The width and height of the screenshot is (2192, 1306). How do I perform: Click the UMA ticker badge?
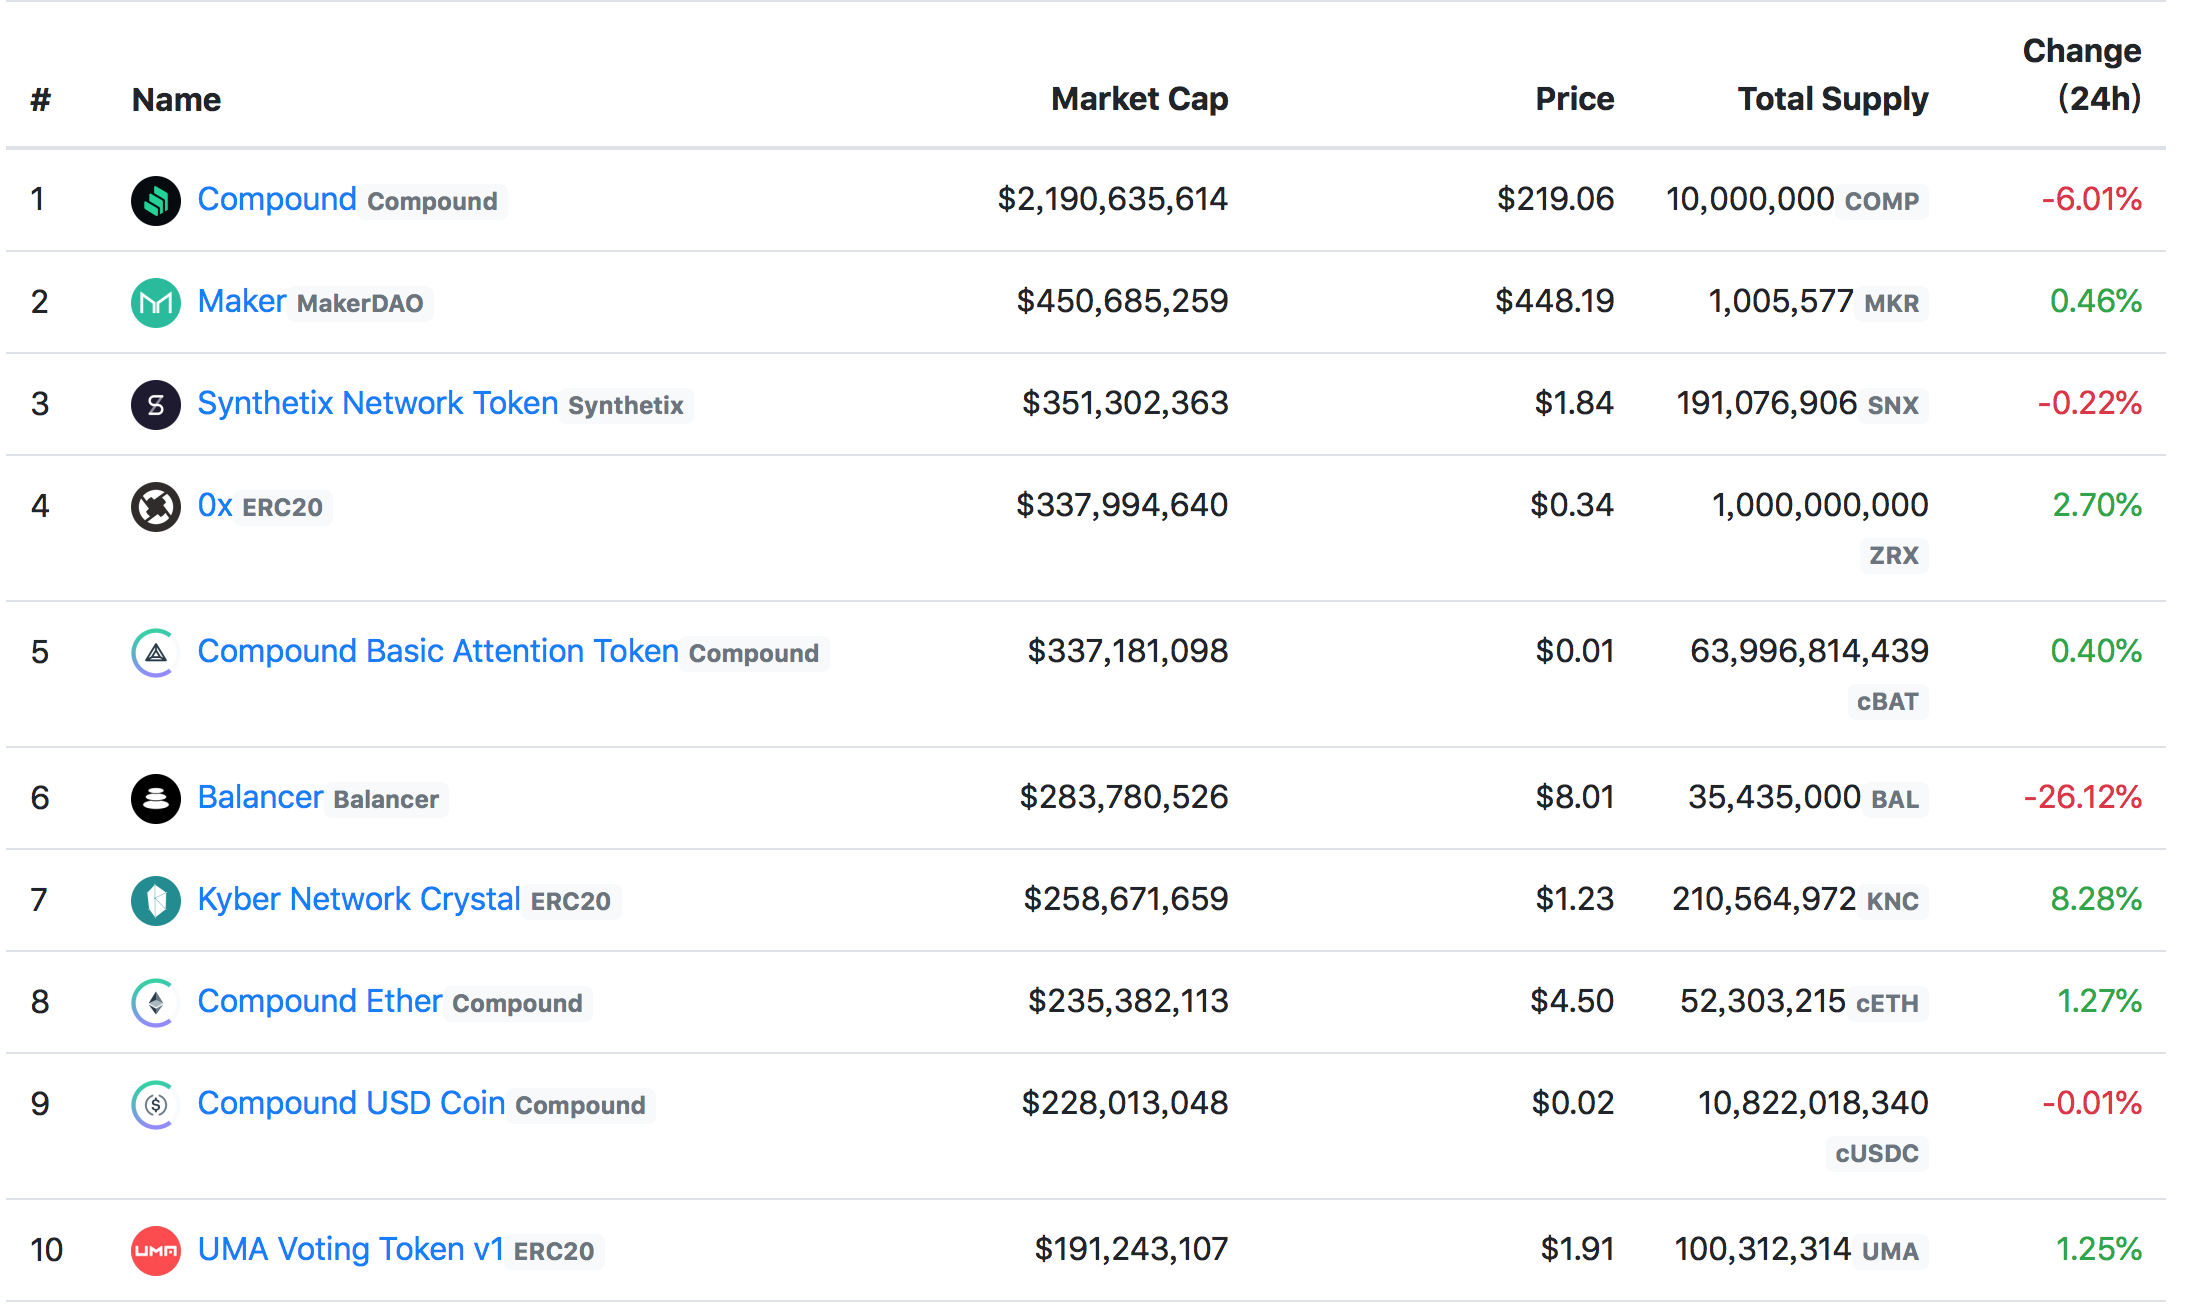(x=1890, y=1251)
